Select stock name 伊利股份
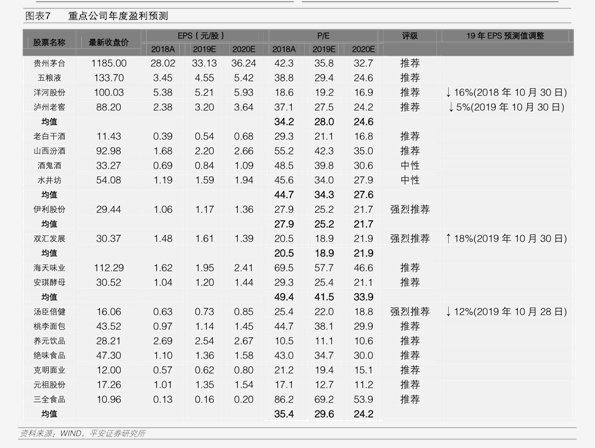The height and width of the screenshot is (448, 595). (x=49, y=209)
